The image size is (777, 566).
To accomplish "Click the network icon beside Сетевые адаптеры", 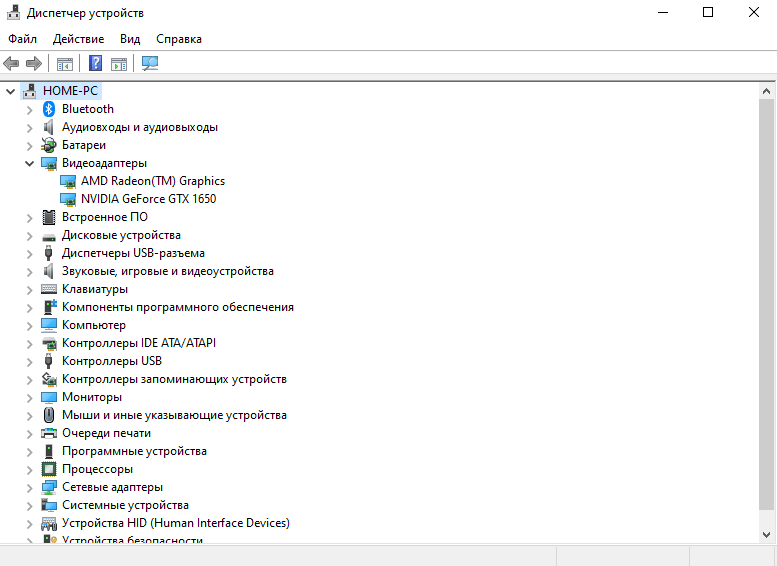I will click(49, 487).
